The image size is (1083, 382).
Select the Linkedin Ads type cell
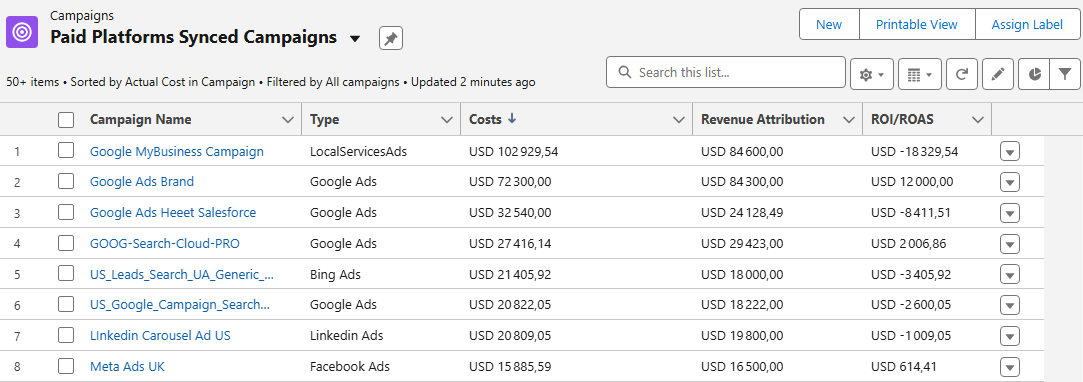tap(347, 336)
